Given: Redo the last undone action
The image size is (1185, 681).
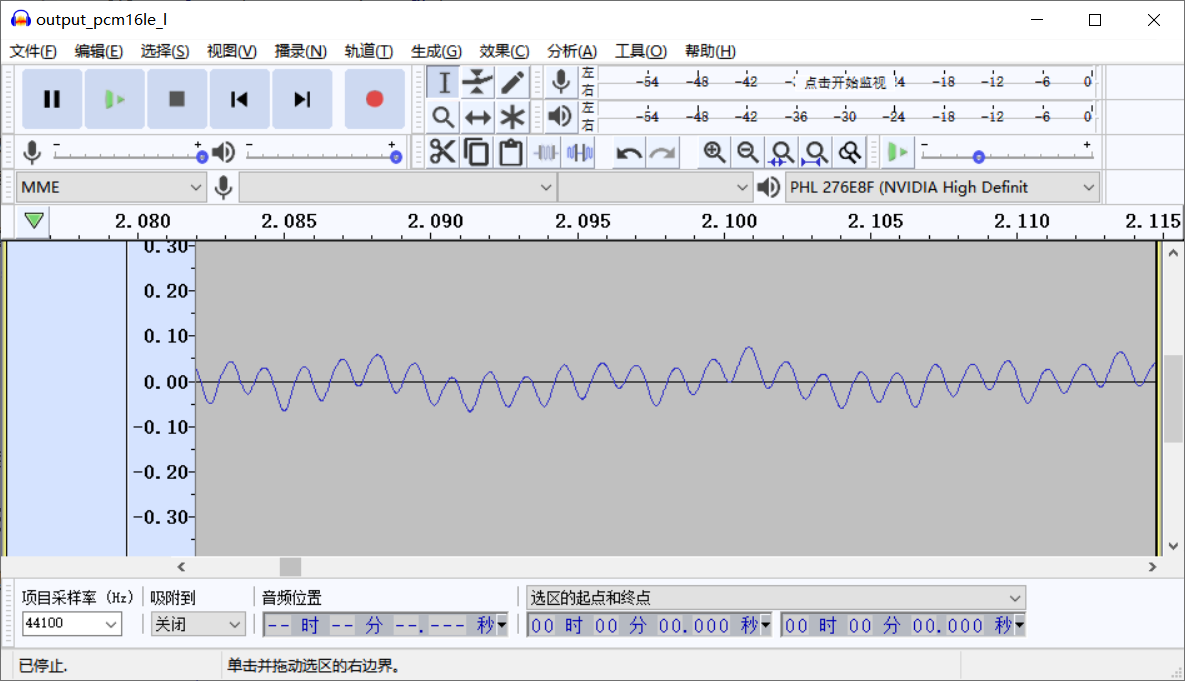Looking at the screenshot, I should (663, 153).
